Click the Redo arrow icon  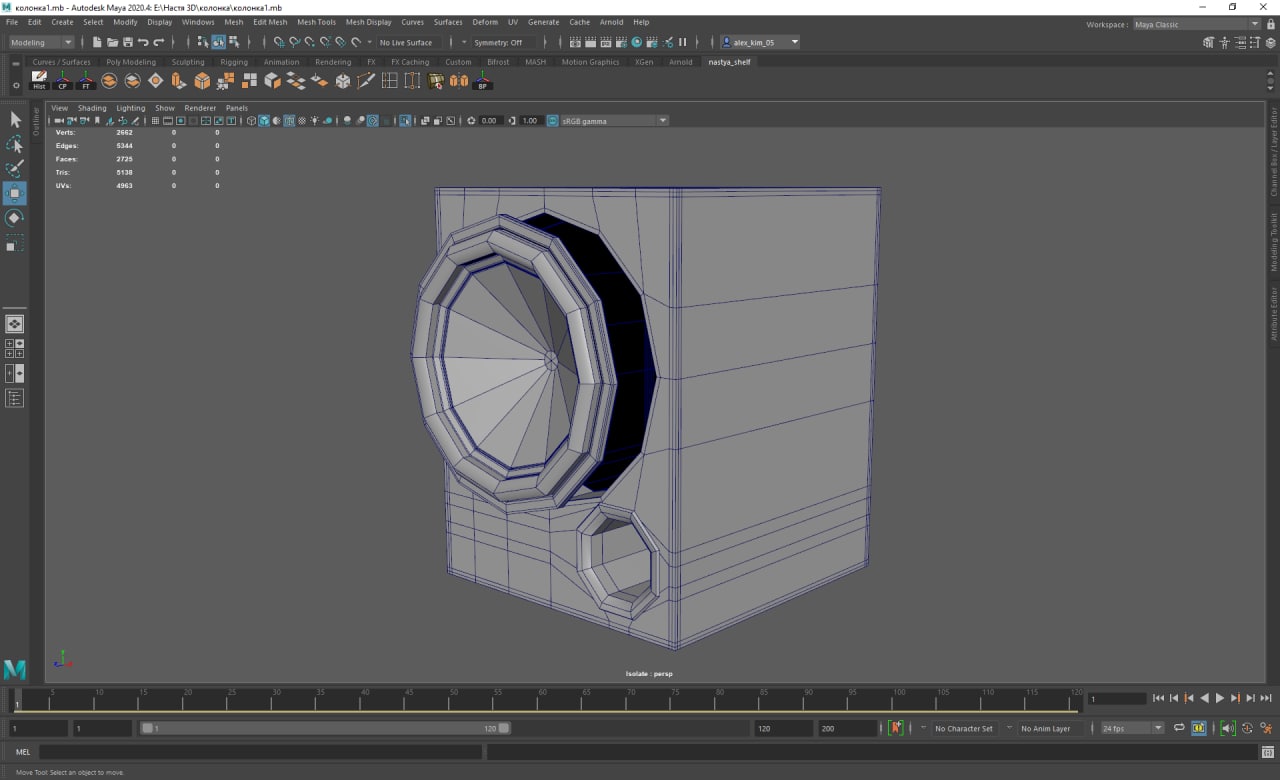(158, 42)
